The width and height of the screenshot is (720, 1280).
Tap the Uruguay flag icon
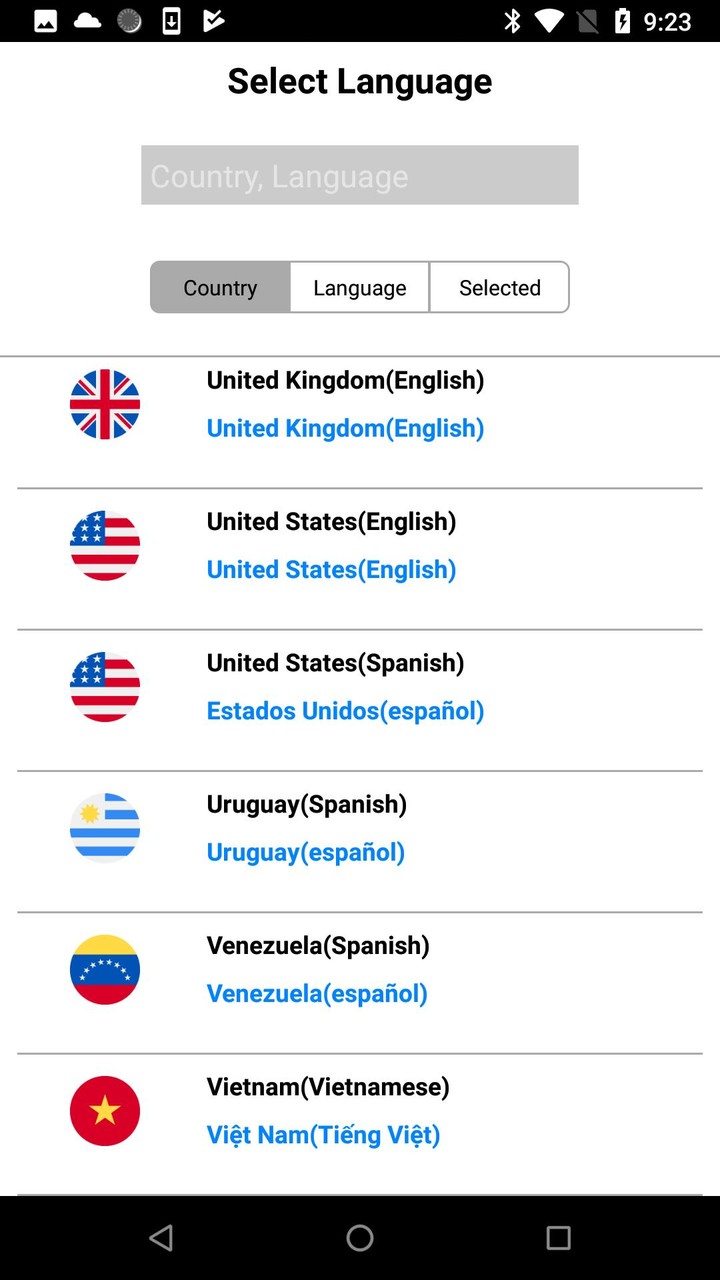(x=105, y=828)
